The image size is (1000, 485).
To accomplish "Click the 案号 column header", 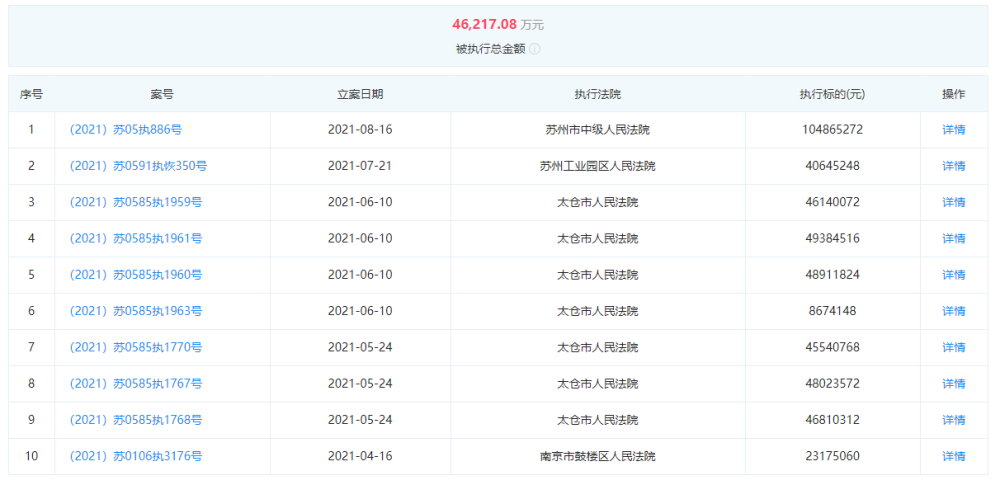I will pos(162,94).
